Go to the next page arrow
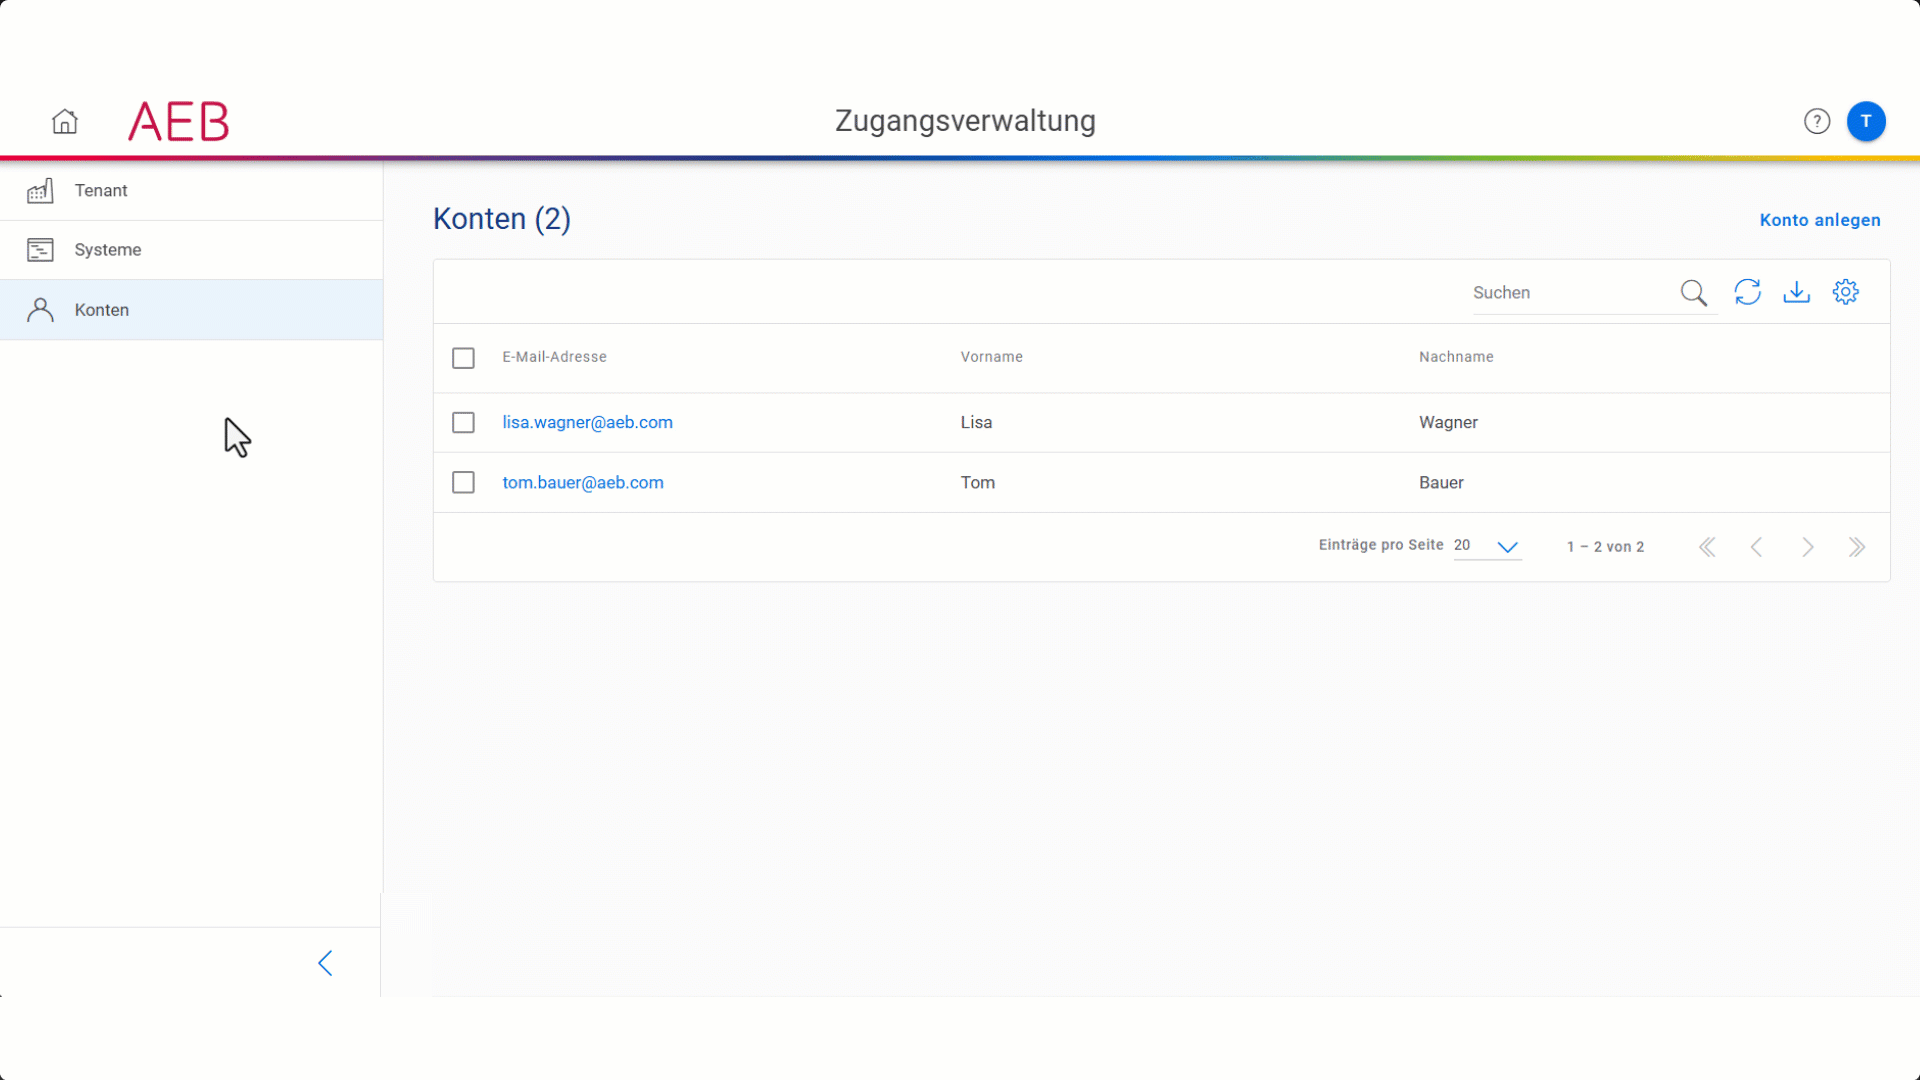Image resolution: width=1920 pixels, height=1080 pixels. click(1807, 547)
